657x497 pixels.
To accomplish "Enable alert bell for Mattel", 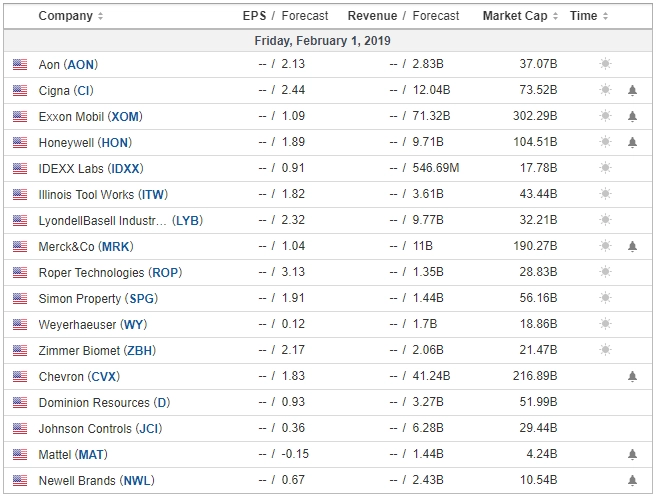I will (632, 454).
